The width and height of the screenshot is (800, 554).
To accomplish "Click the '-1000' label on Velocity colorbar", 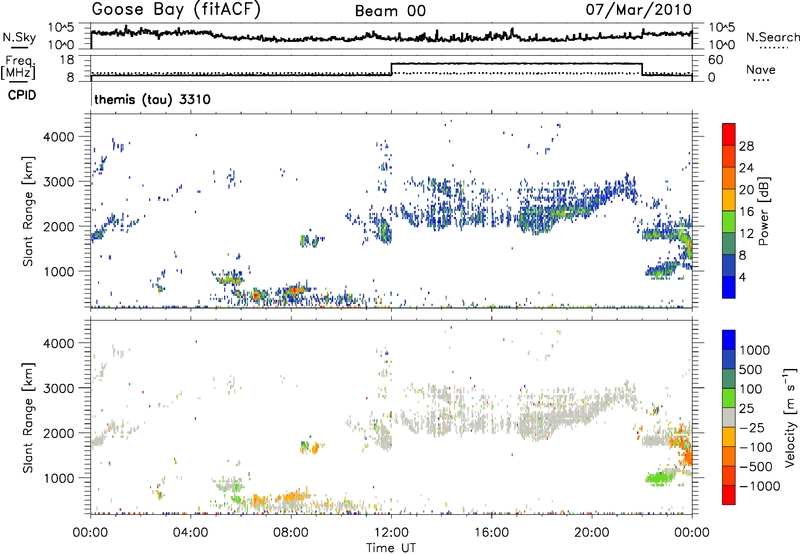I will [760, 486].
